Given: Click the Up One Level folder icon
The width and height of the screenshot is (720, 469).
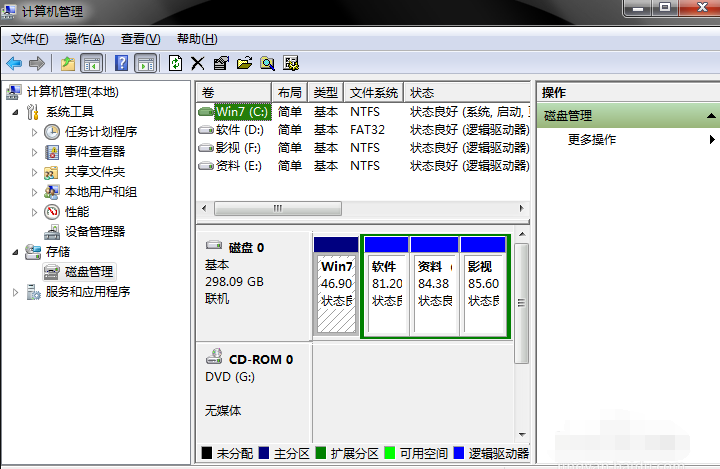Looking at the screenshot, I should tap(68, 63).
